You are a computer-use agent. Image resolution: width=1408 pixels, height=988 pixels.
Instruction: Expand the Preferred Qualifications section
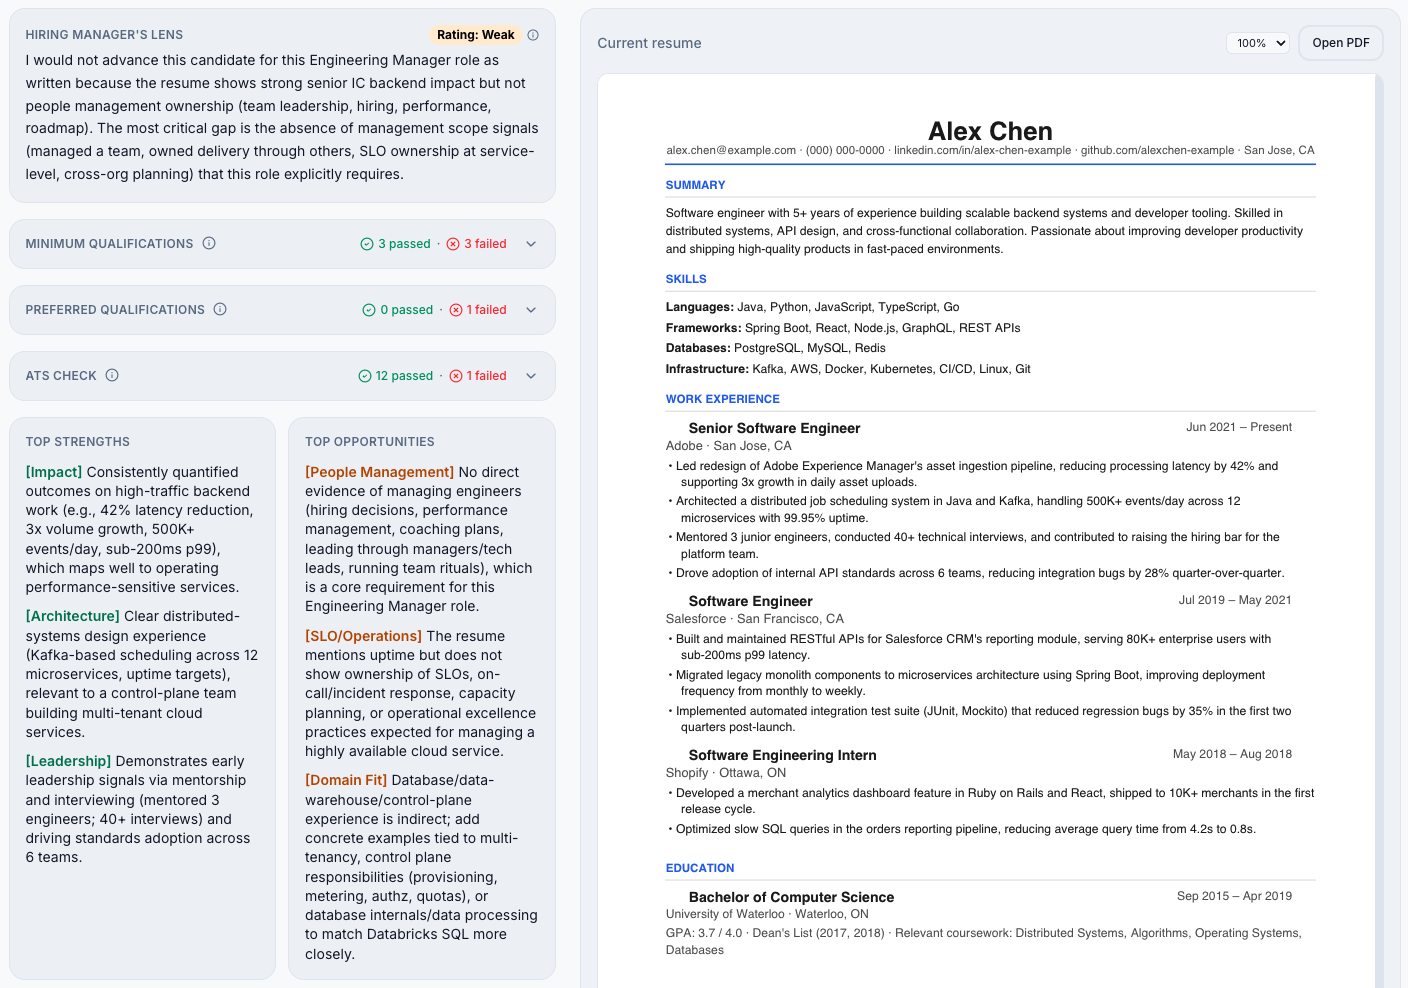pyautogui.click(x=531, y=309)
